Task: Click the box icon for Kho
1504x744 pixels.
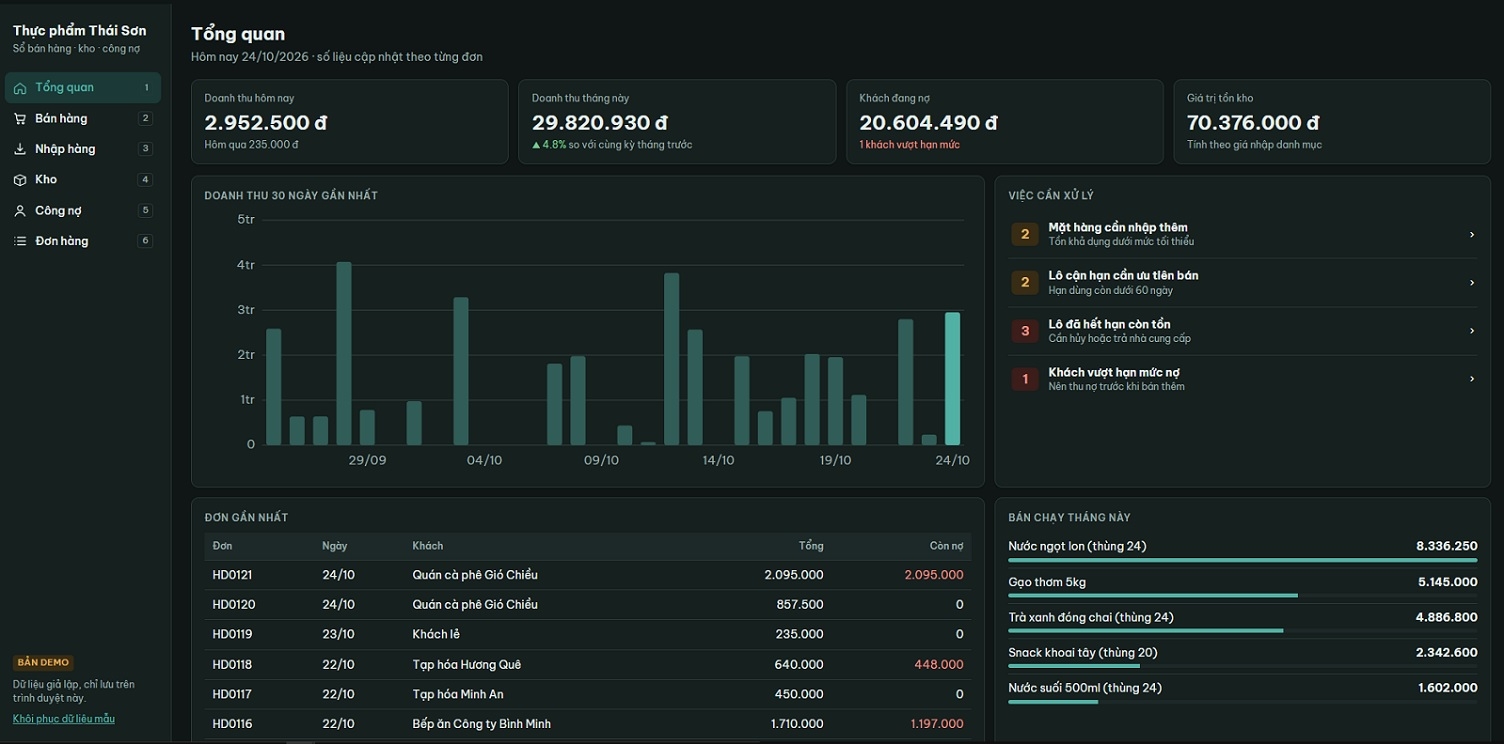Action: (x=20, y=180)
